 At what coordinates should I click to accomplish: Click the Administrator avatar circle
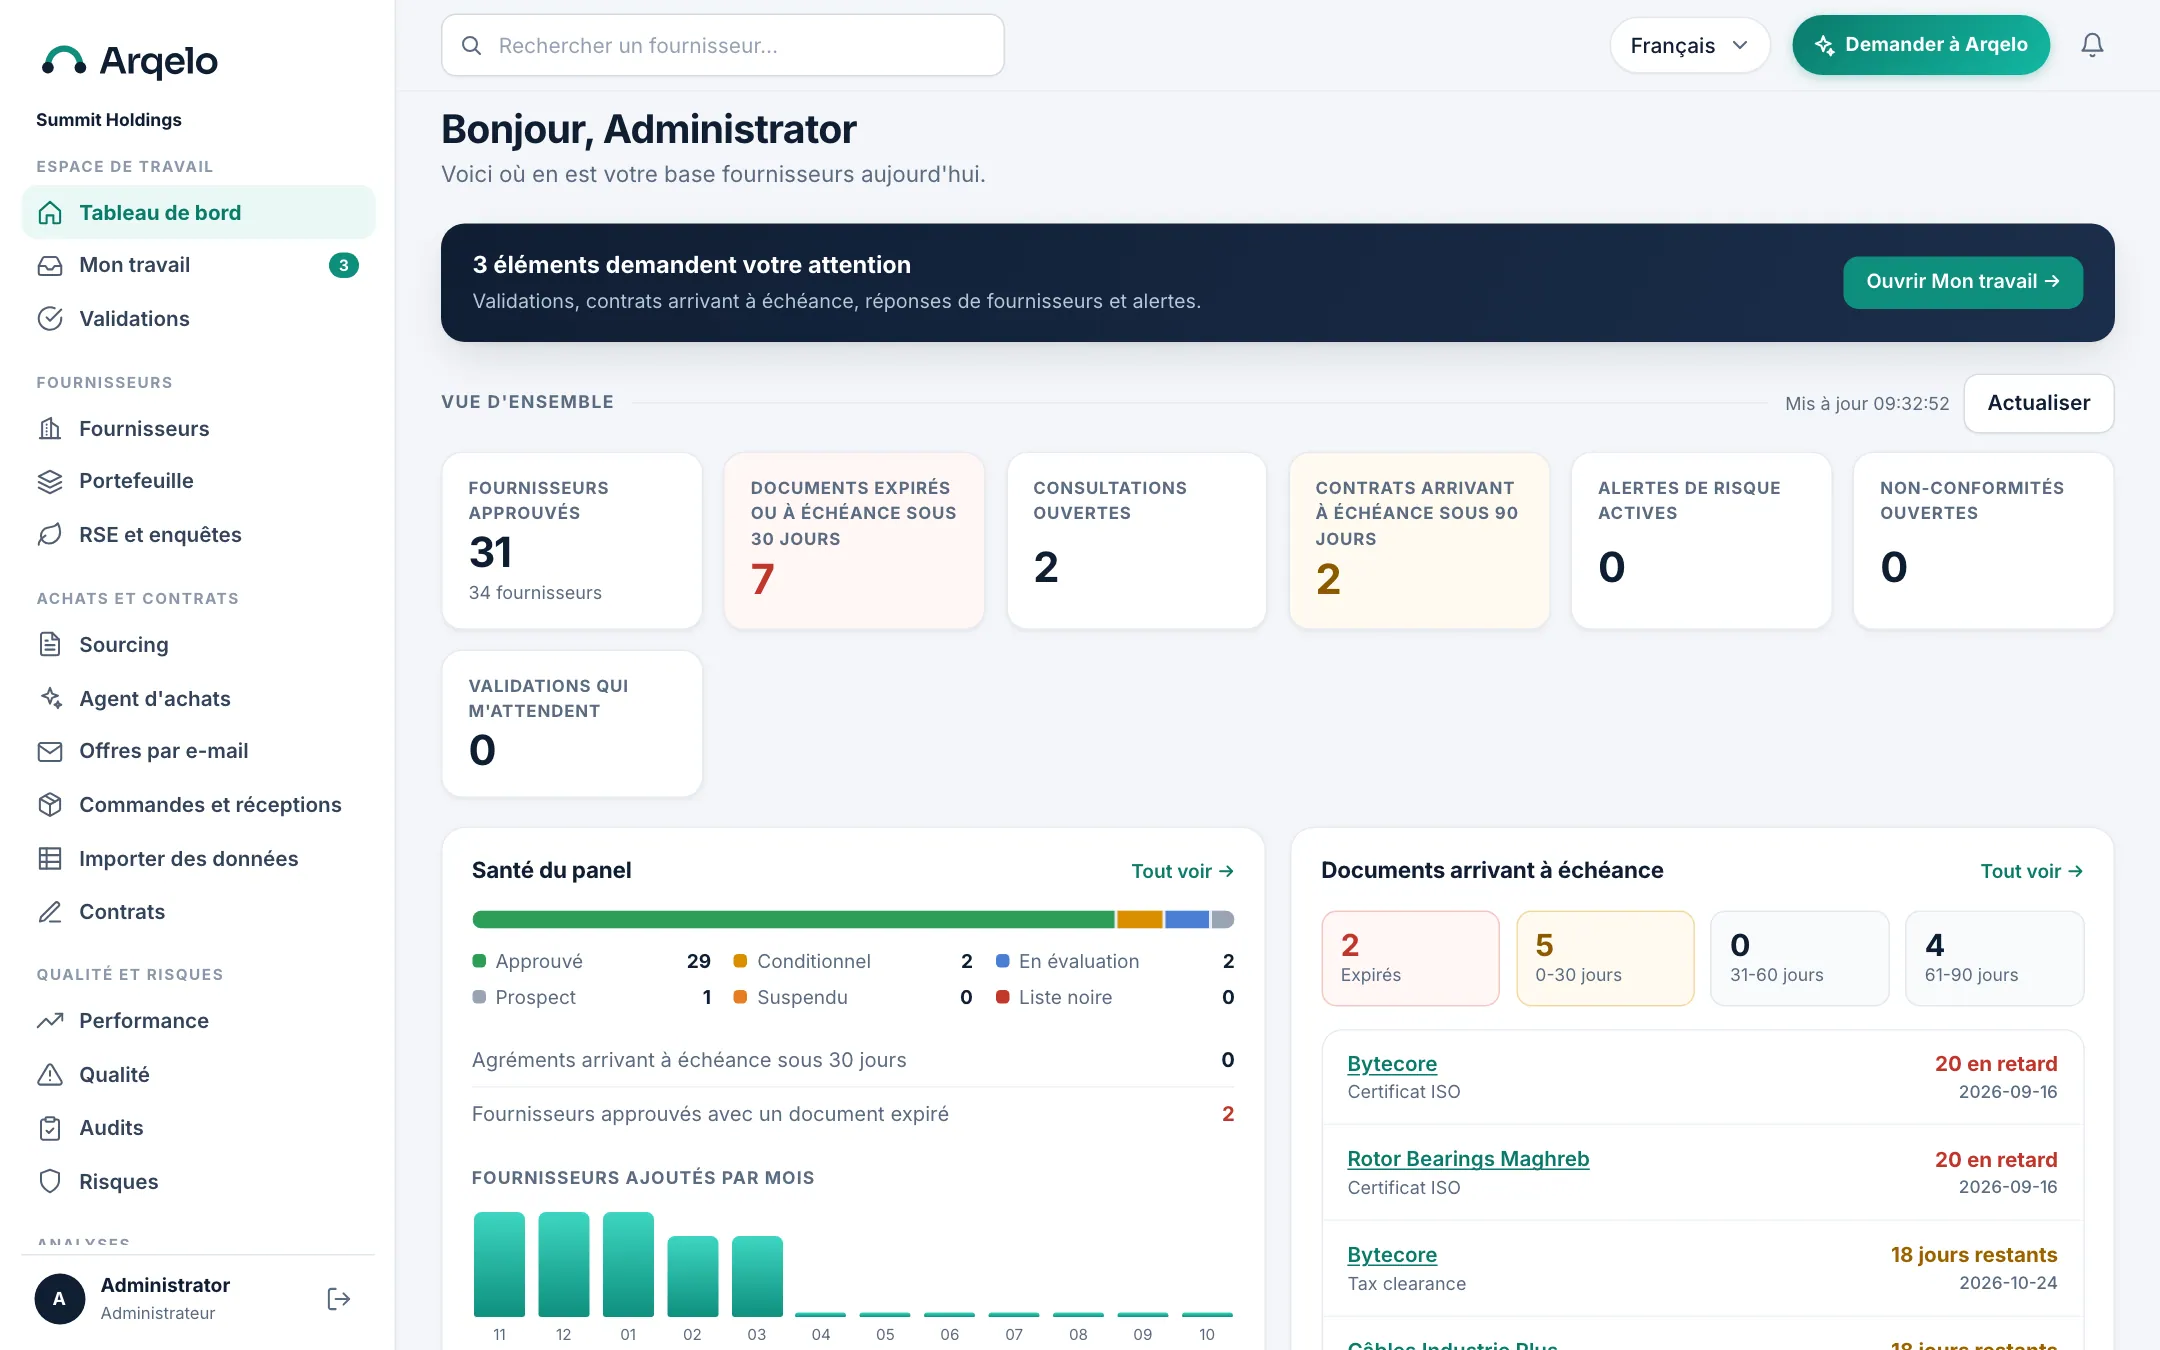point(60,1299)
